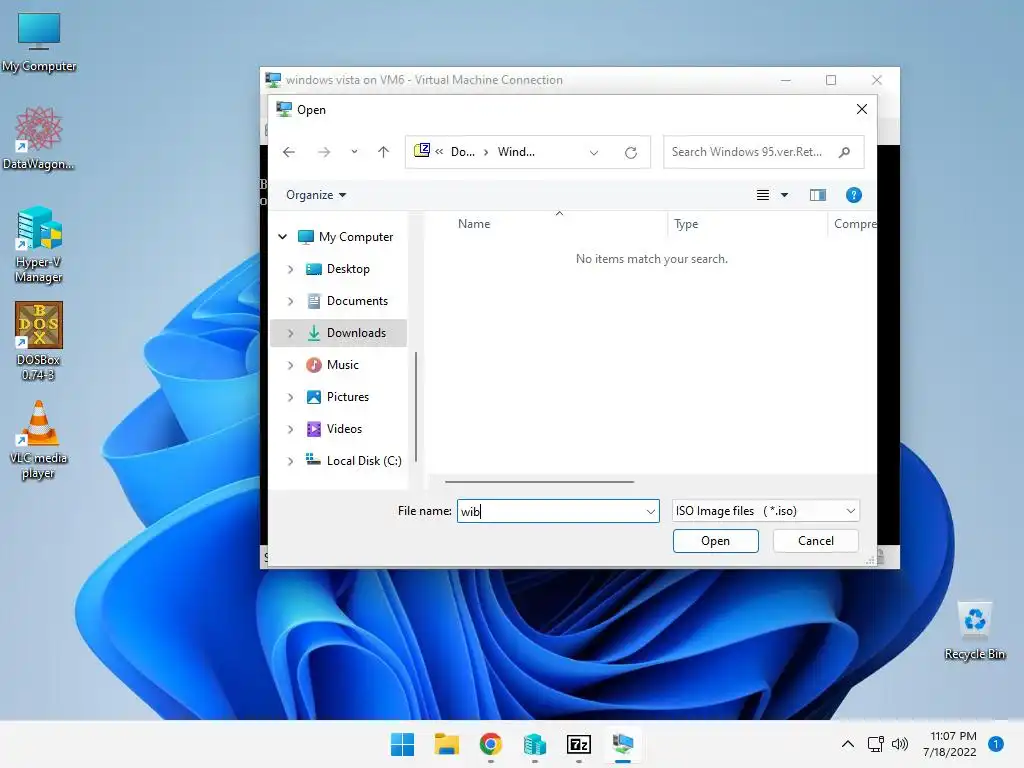This screenshot has width=1024, height=768.
Task: Collapse the My Computer tree node
Action: 283,236
